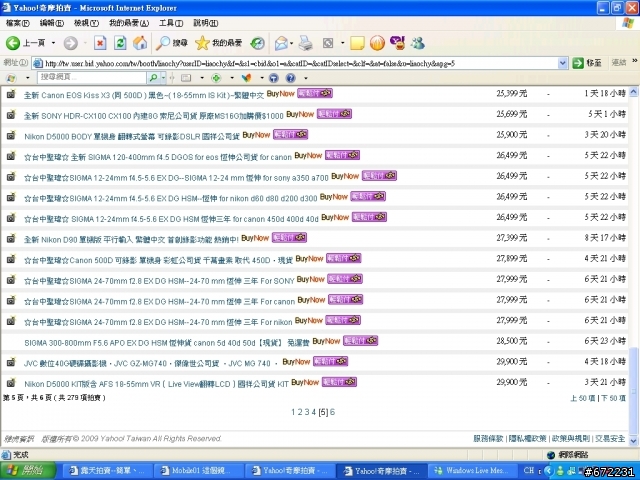640x480 pixels.
Task: Open the Nikon D5000 BODY listing link
Action: (131, 136)
